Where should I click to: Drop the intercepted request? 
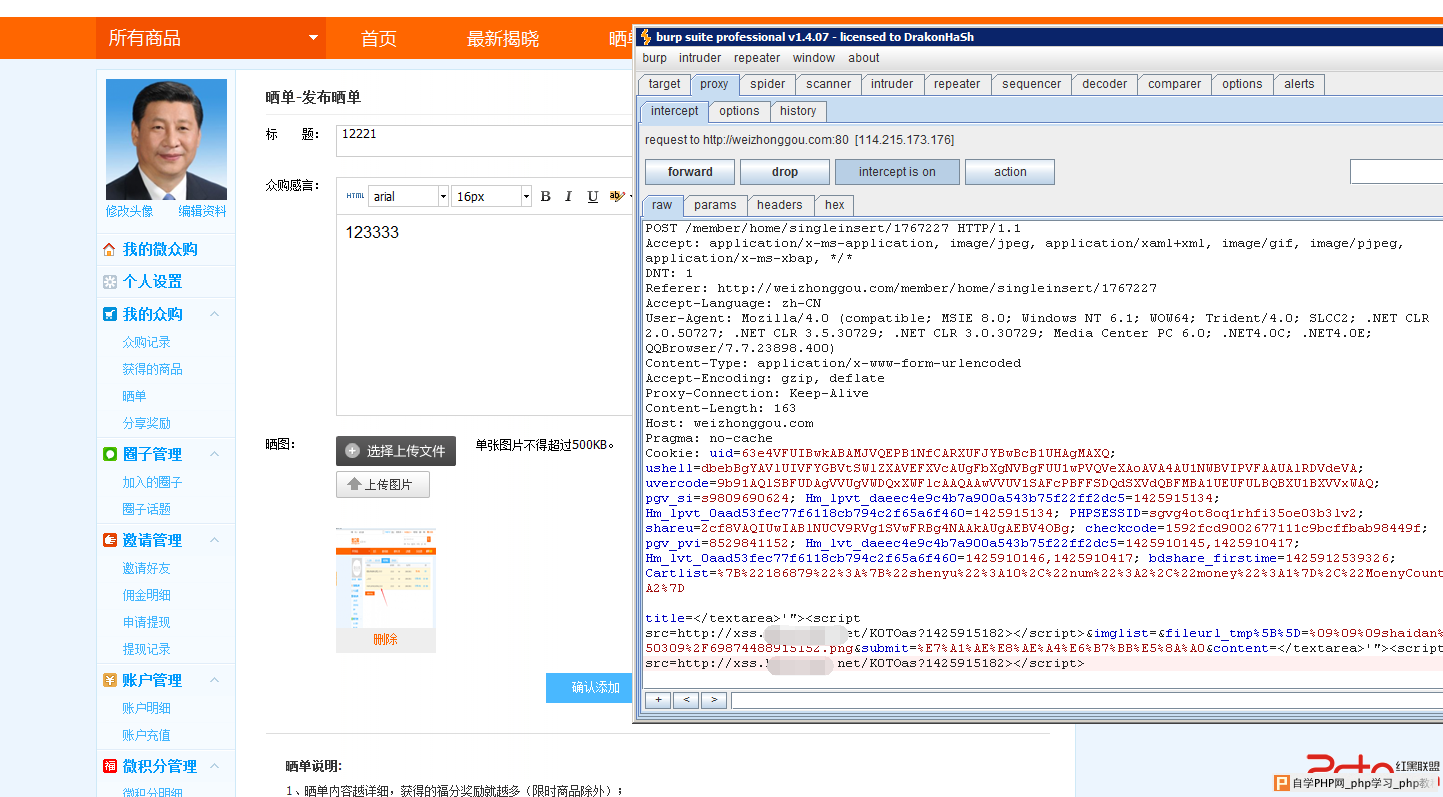tap(785, 172)
